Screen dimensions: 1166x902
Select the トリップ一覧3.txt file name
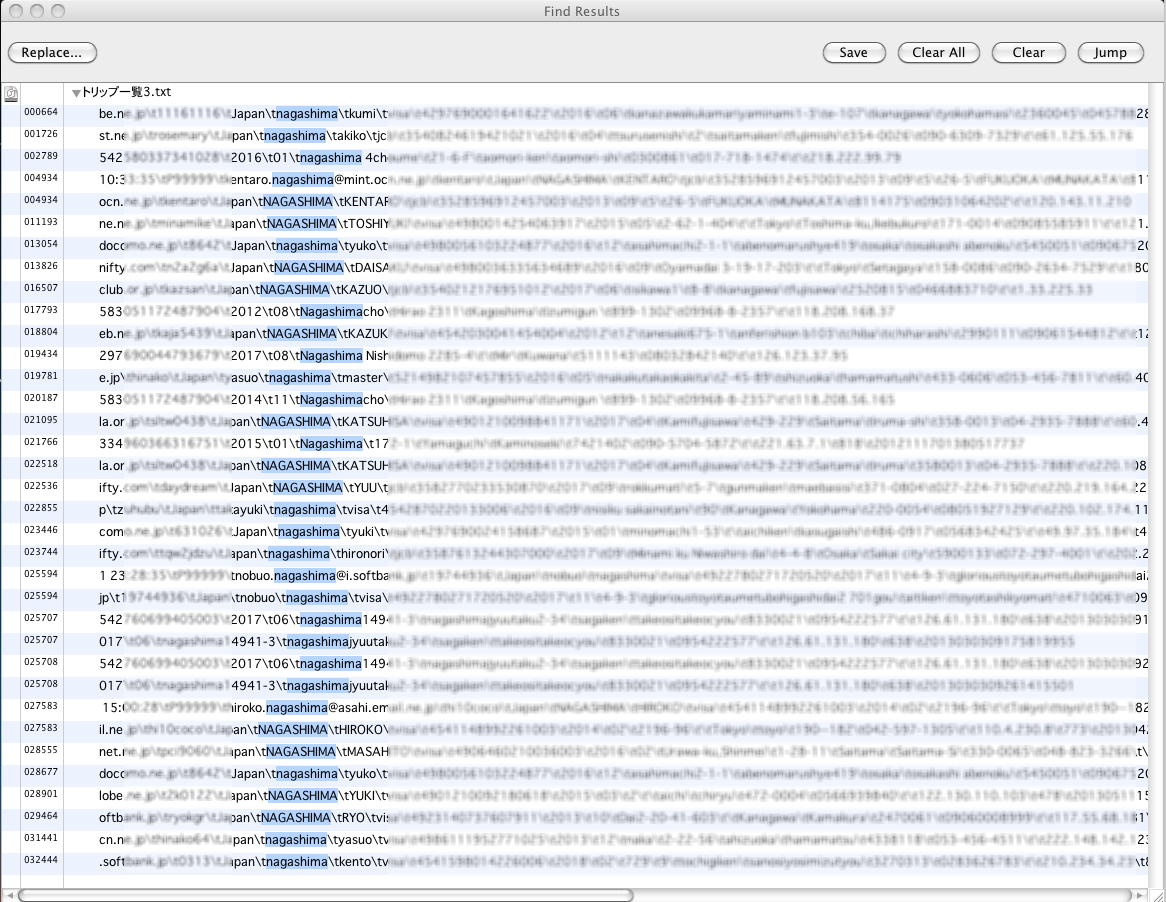pyautogui.click(x=126, y=92)
